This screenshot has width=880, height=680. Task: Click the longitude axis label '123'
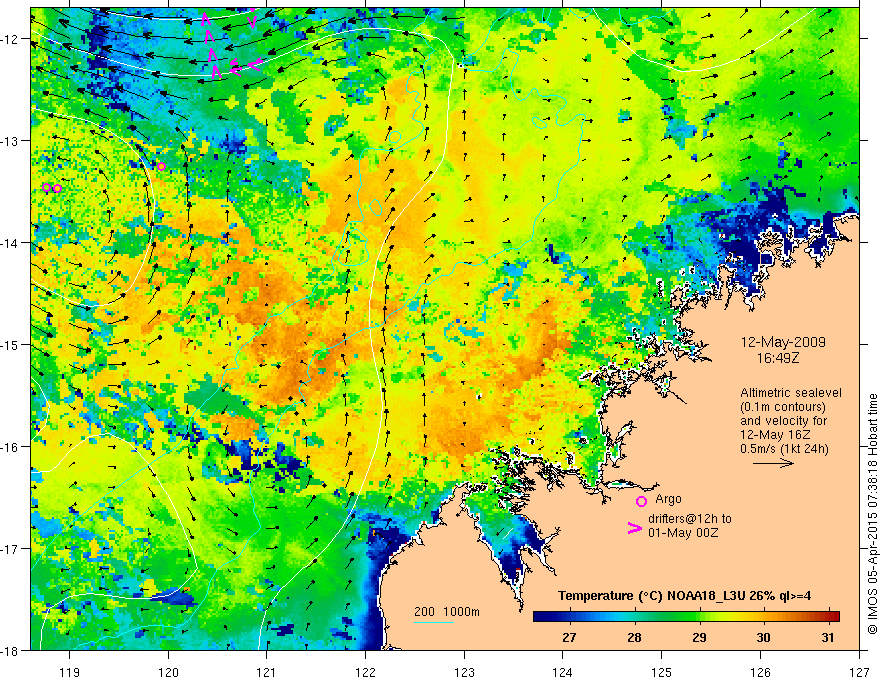pos(464,672)
